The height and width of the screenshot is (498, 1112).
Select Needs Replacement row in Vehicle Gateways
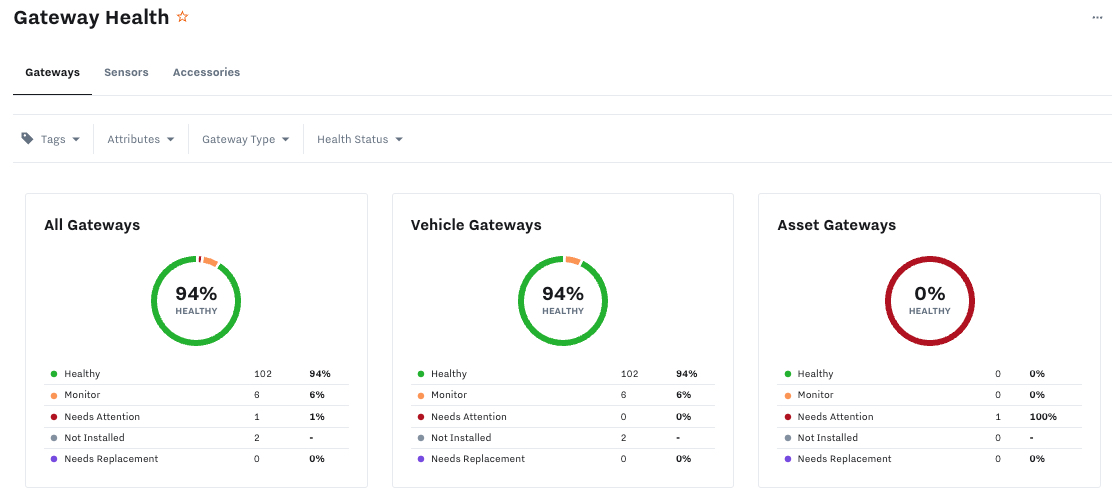point(563,459)
